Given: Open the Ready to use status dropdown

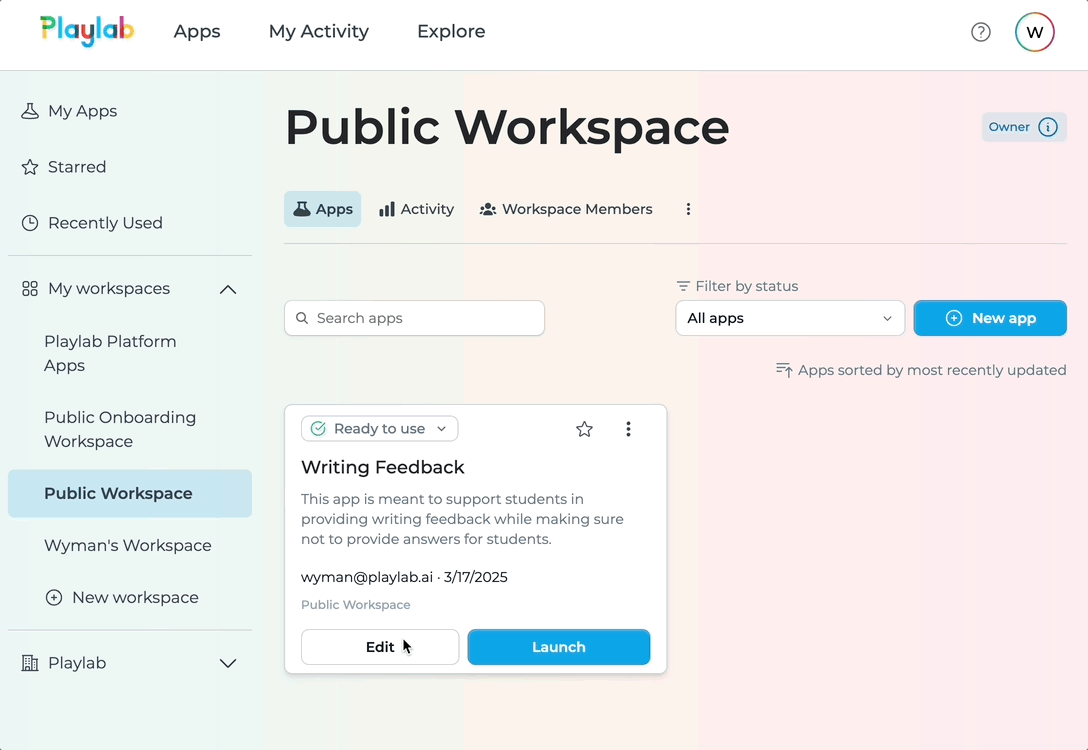Looking at the screenshot, I should tap(379, 428).
